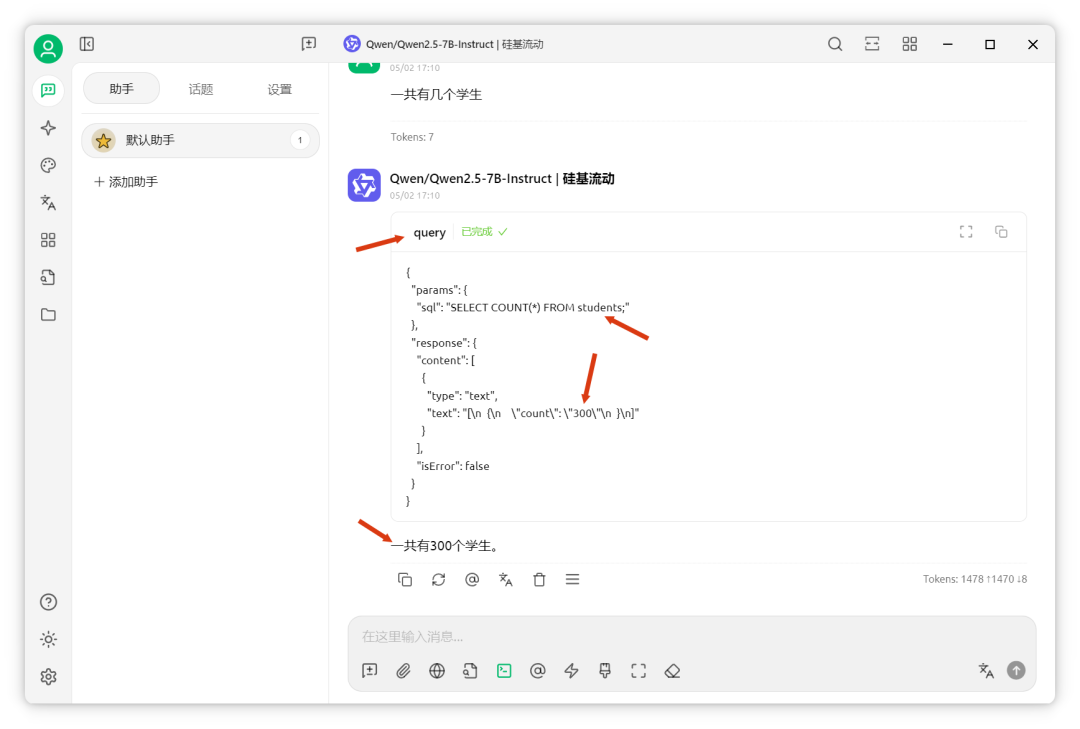This screenshot has width=1080, height=729.
Task: Click the clear context brush icon
Action: (x=605, y=670)
